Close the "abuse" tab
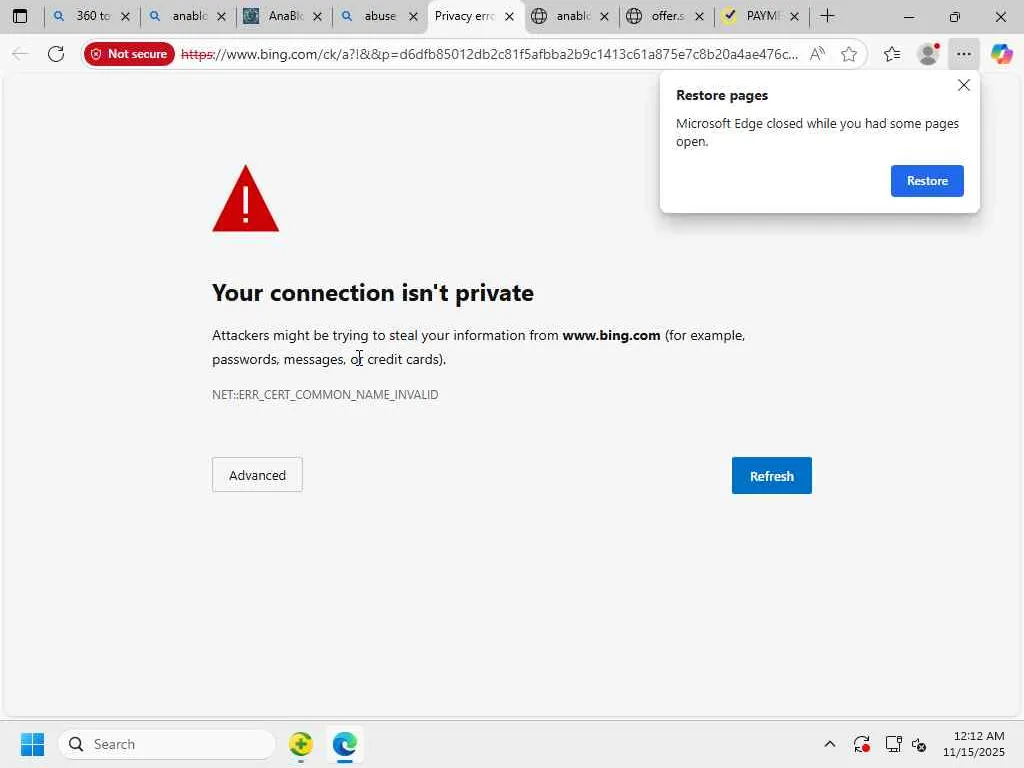This screenshot has width=1024, height=768. pos(413,16)
